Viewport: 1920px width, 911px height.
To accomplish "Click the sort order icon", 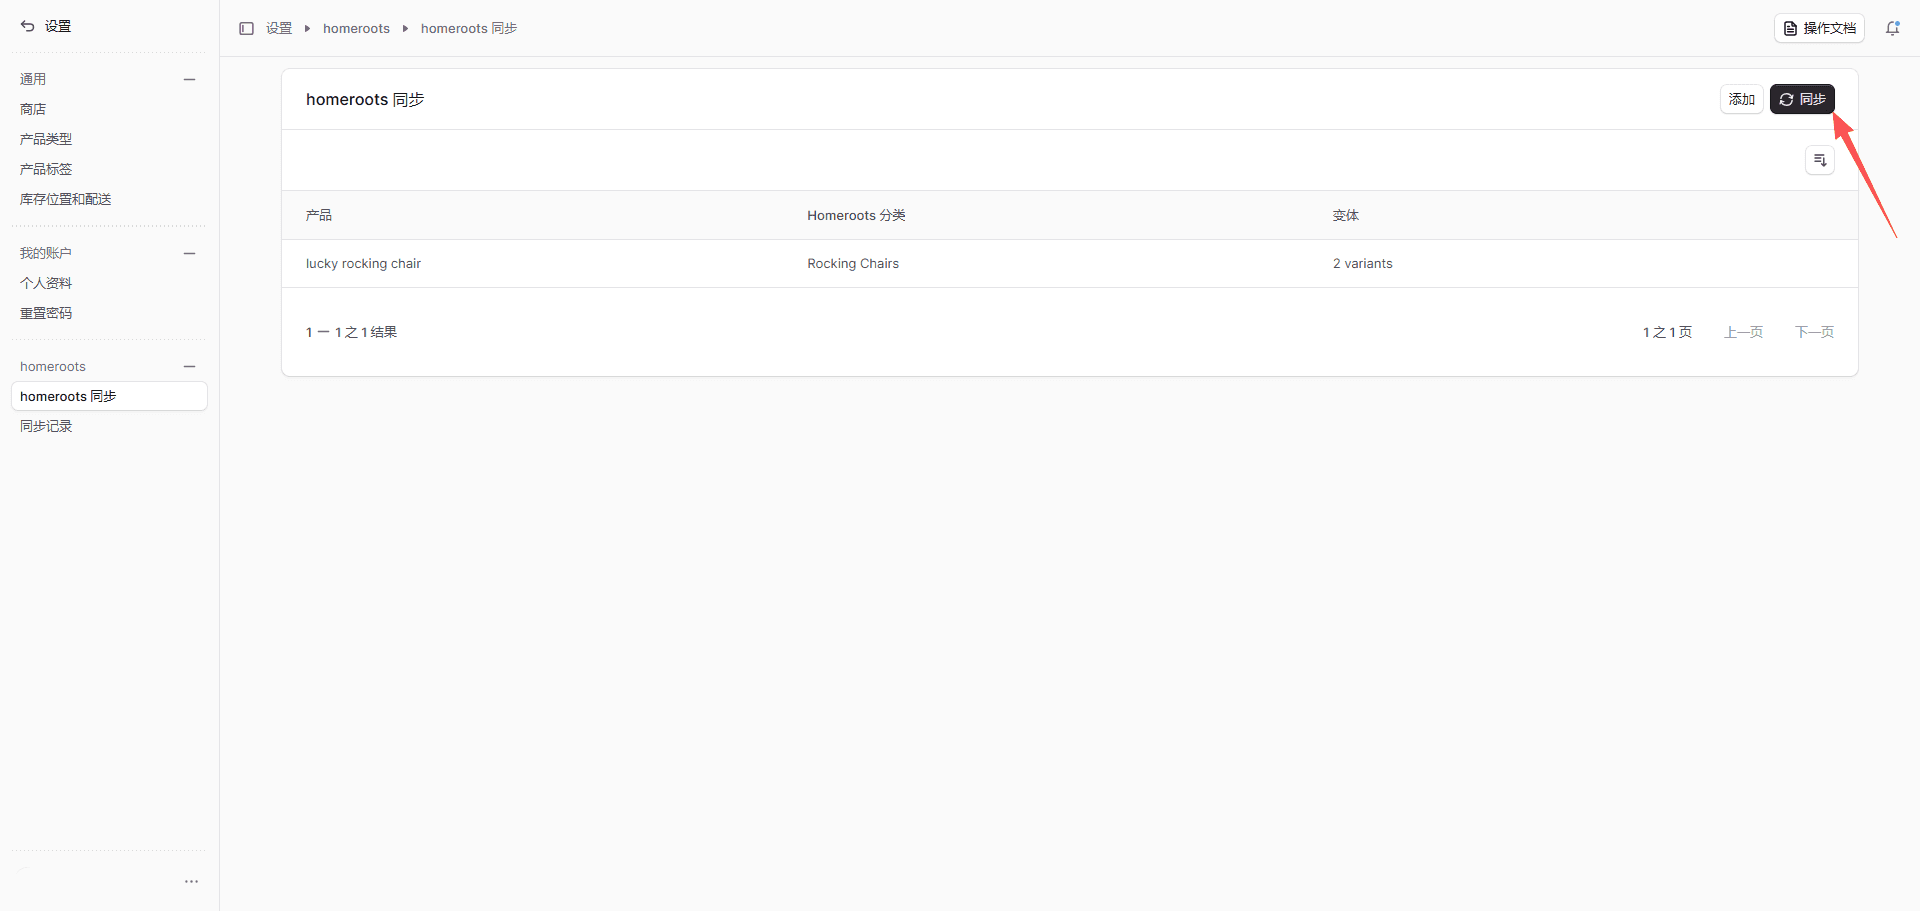I will pos(1819,160).
